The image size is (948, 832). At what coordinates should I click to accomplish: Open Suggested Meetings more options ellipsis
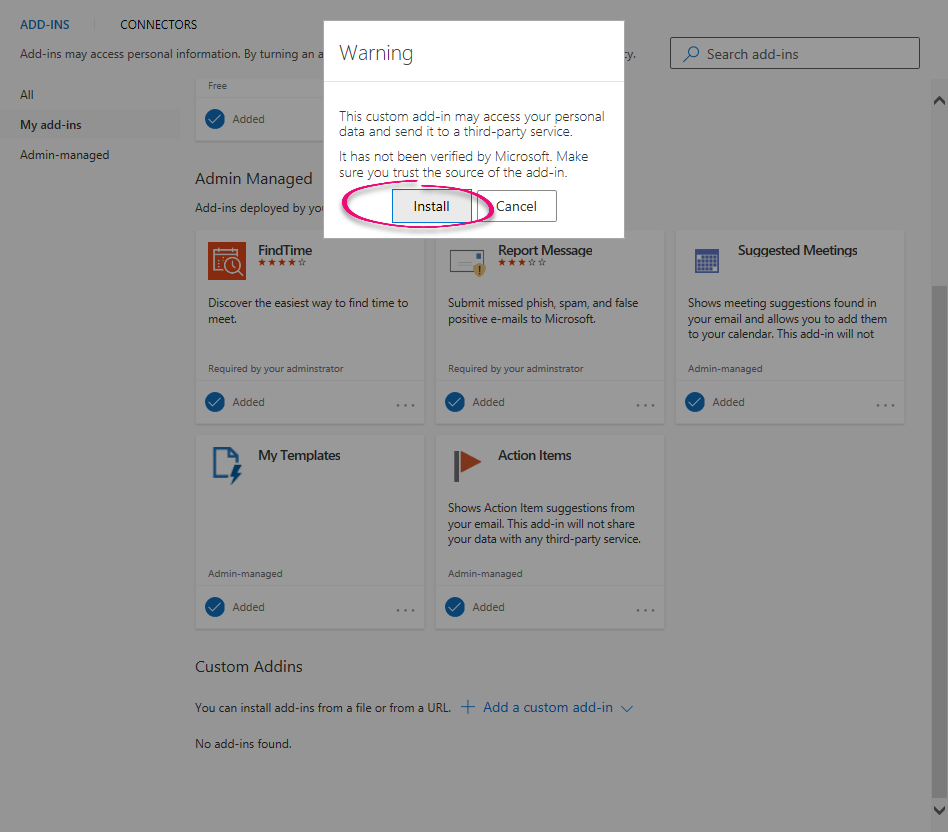tap(885, 405)
